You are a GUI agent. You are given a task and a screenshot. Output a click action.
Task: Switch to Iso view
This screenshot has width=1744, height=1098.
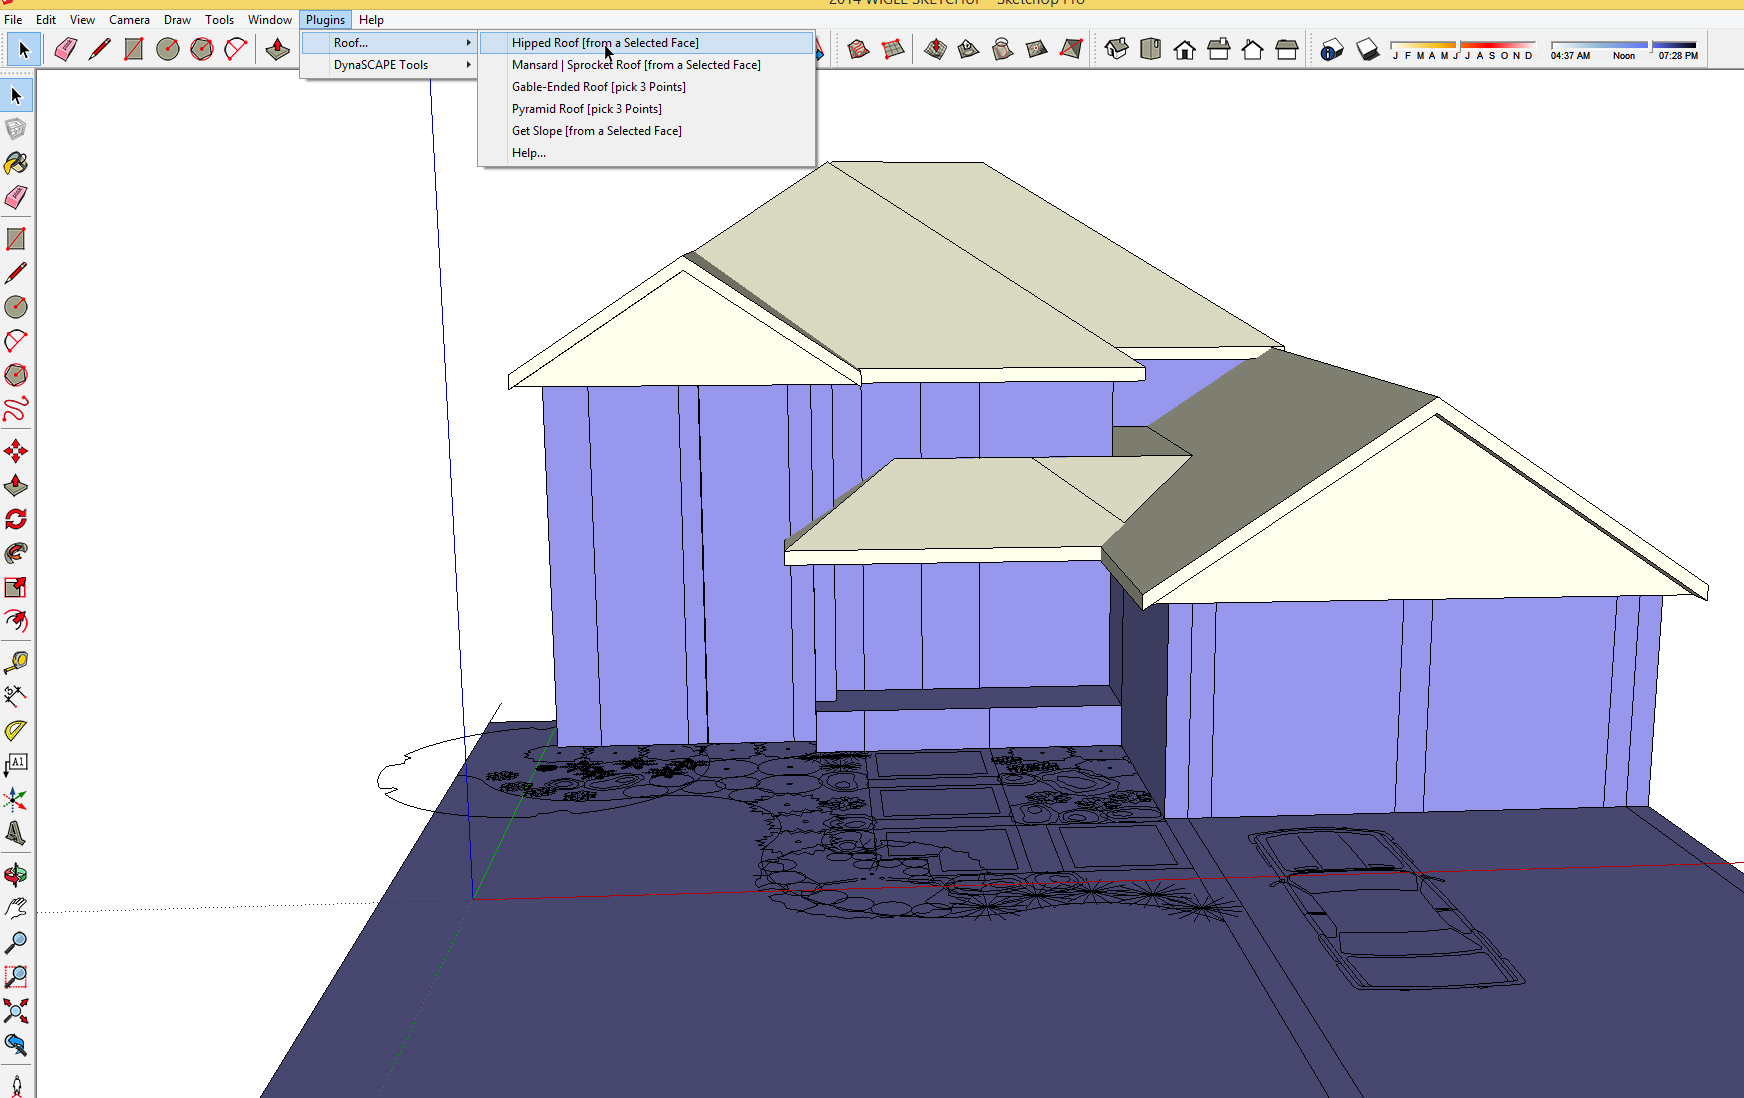point(1117,49)
